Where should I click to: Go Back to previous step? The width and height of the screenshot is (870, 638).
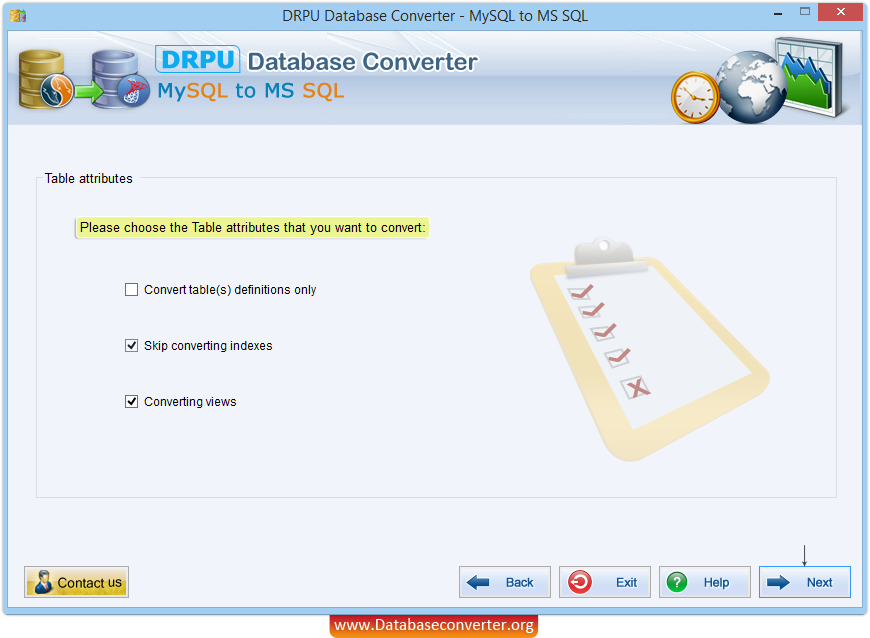pos(504,582)
